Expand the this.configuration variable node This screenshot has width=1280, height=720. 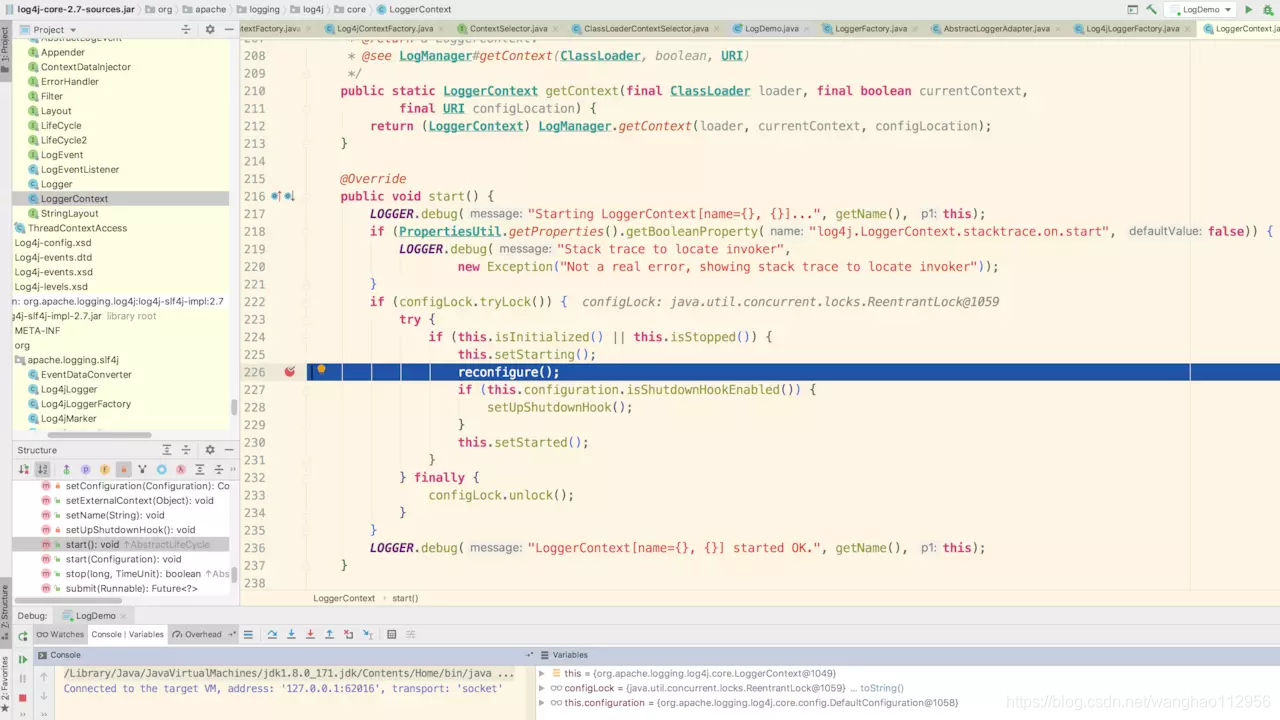(543, 703)
